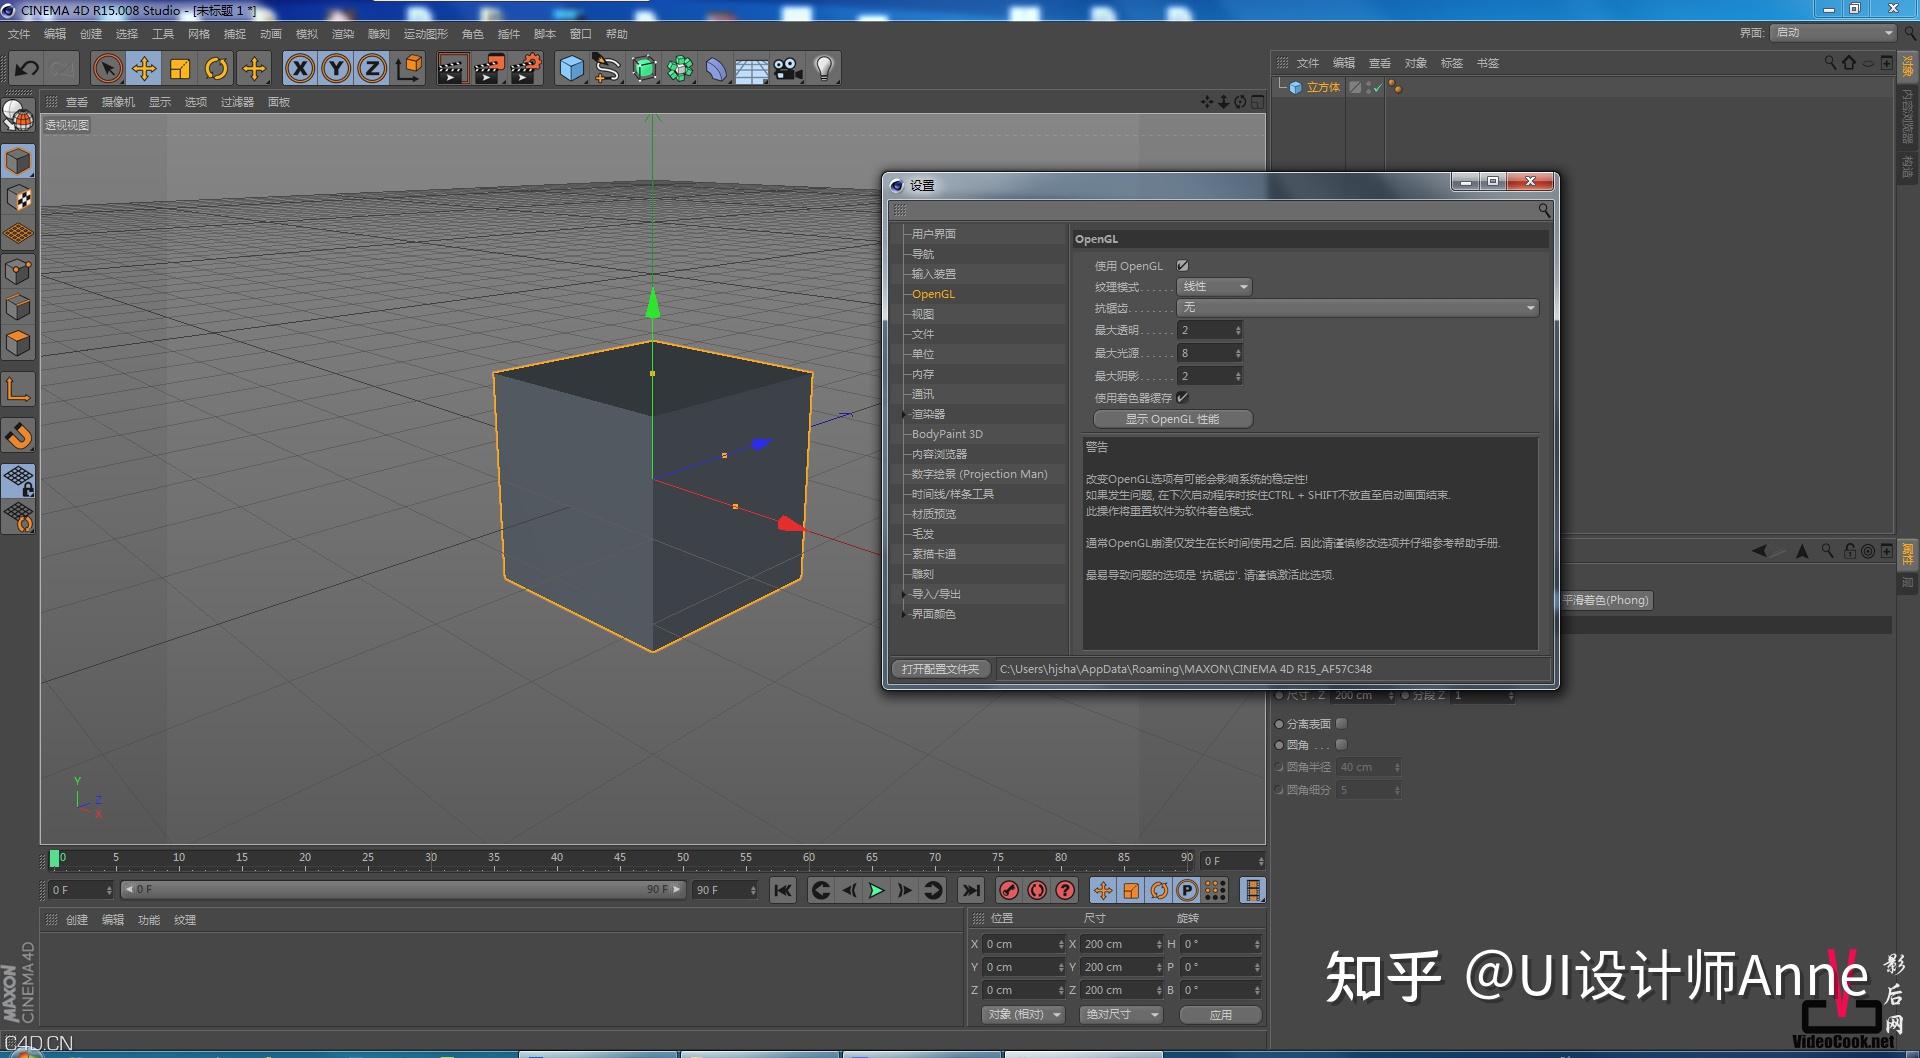
Task: Open the 渲染 menu
Action: pos(343,33)
